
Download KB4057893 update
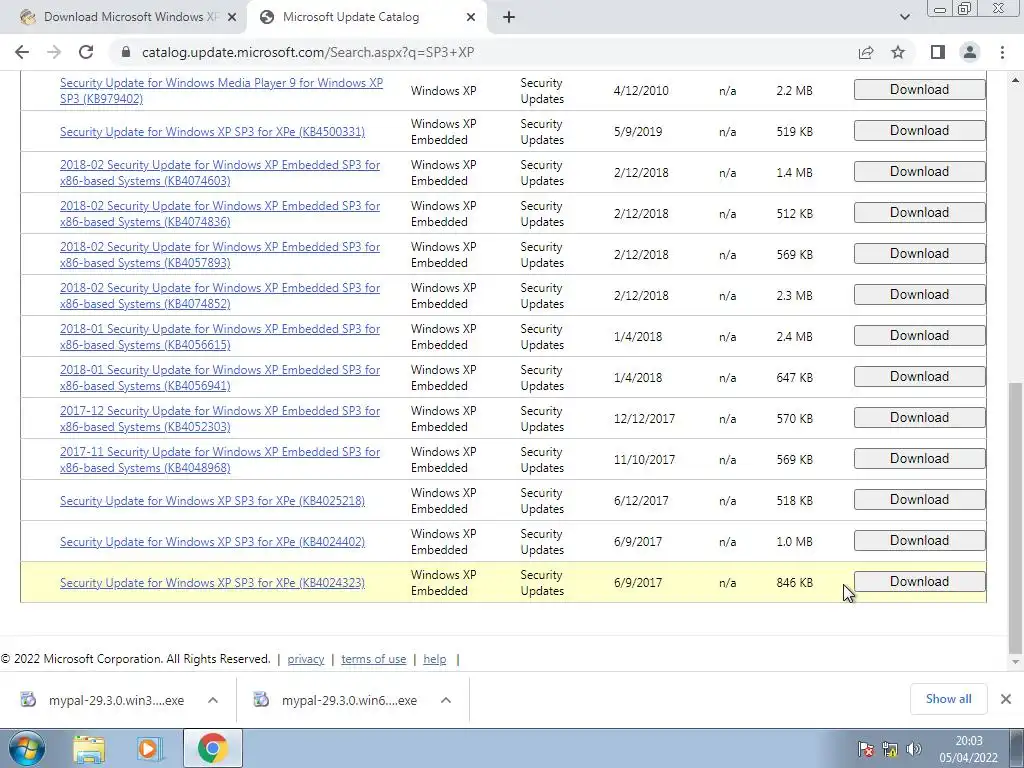(920, 253)
